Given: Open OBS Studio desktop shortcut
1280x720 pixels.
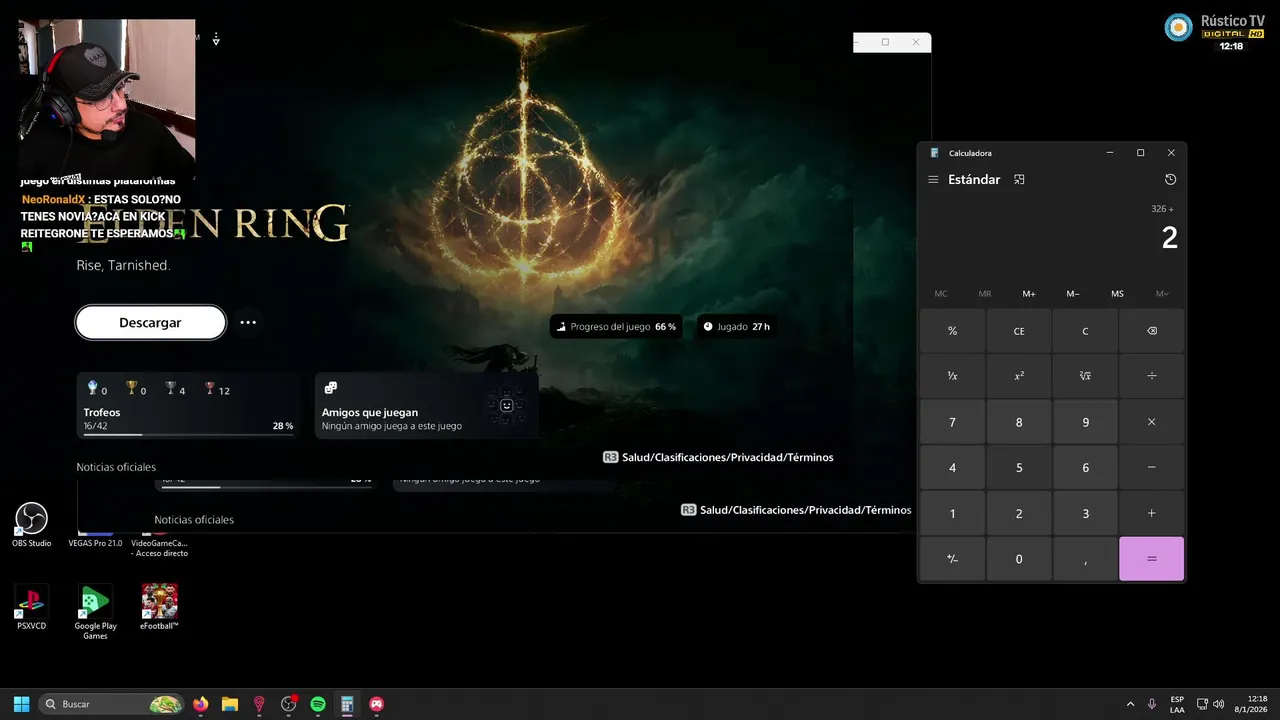Looking at the screenshot, I should pyautogui.click(x=32, y=525).
